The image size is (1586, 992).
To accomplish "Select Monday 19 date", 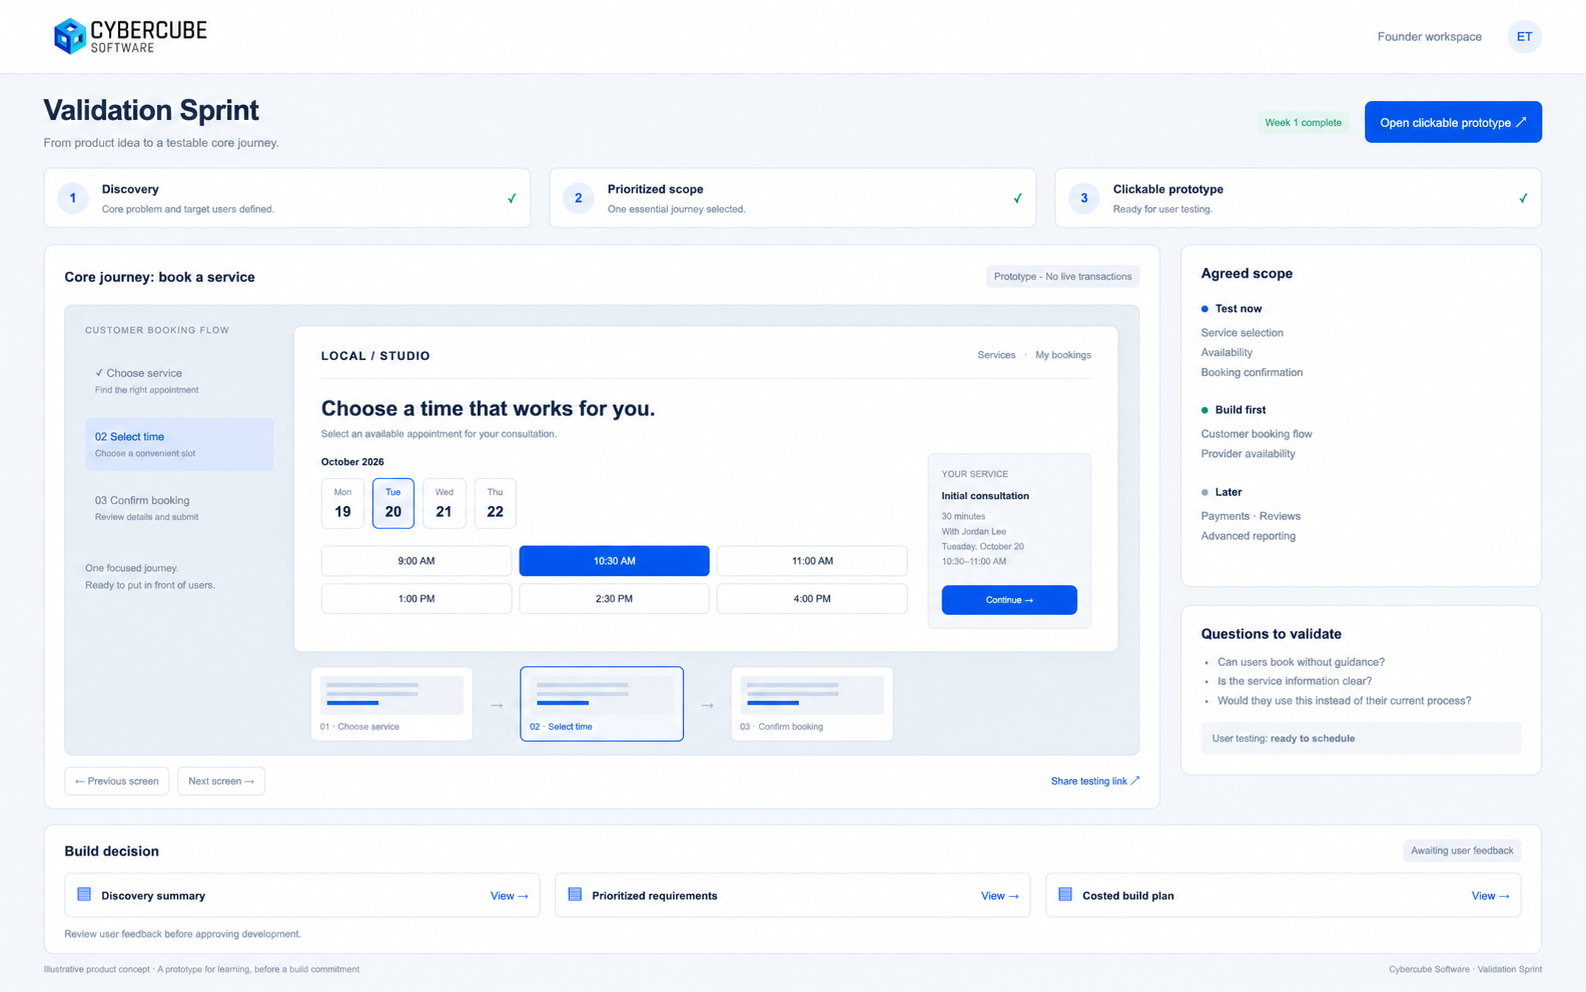I will [343, 503].
